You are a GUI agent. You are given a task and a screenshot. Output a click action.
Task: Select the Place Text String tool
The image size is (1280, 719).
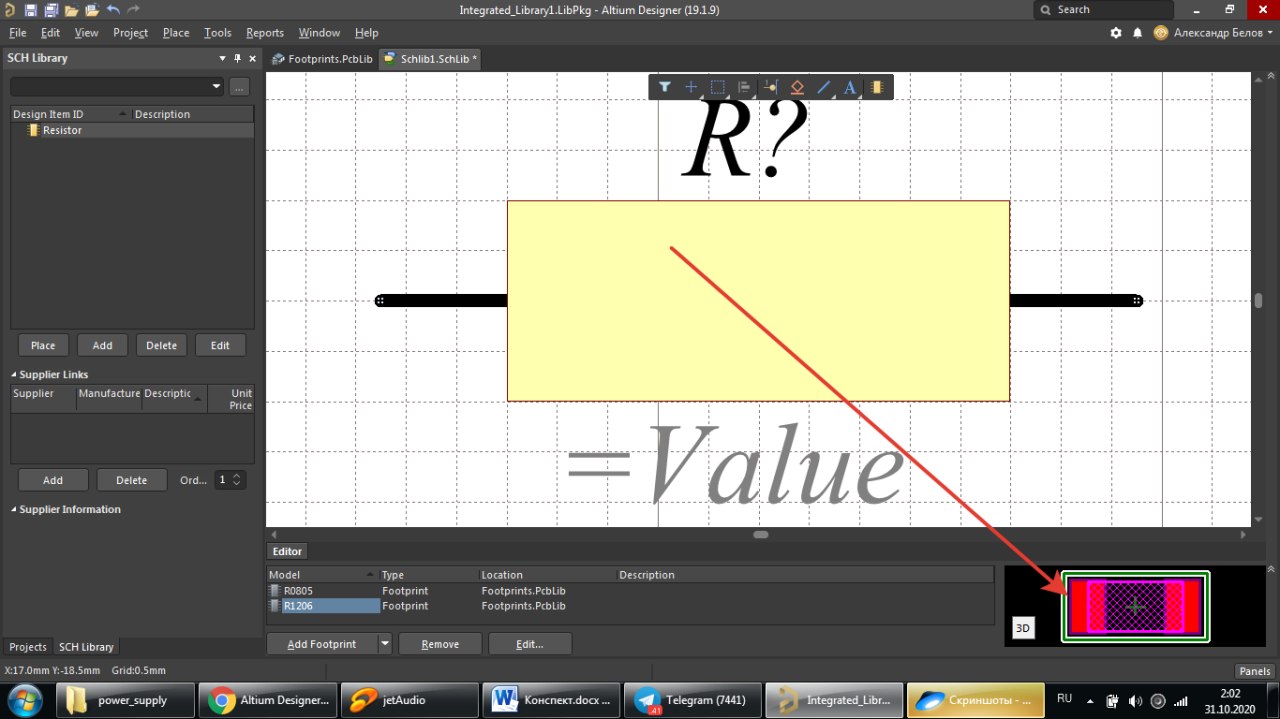(x=850, y=87)
